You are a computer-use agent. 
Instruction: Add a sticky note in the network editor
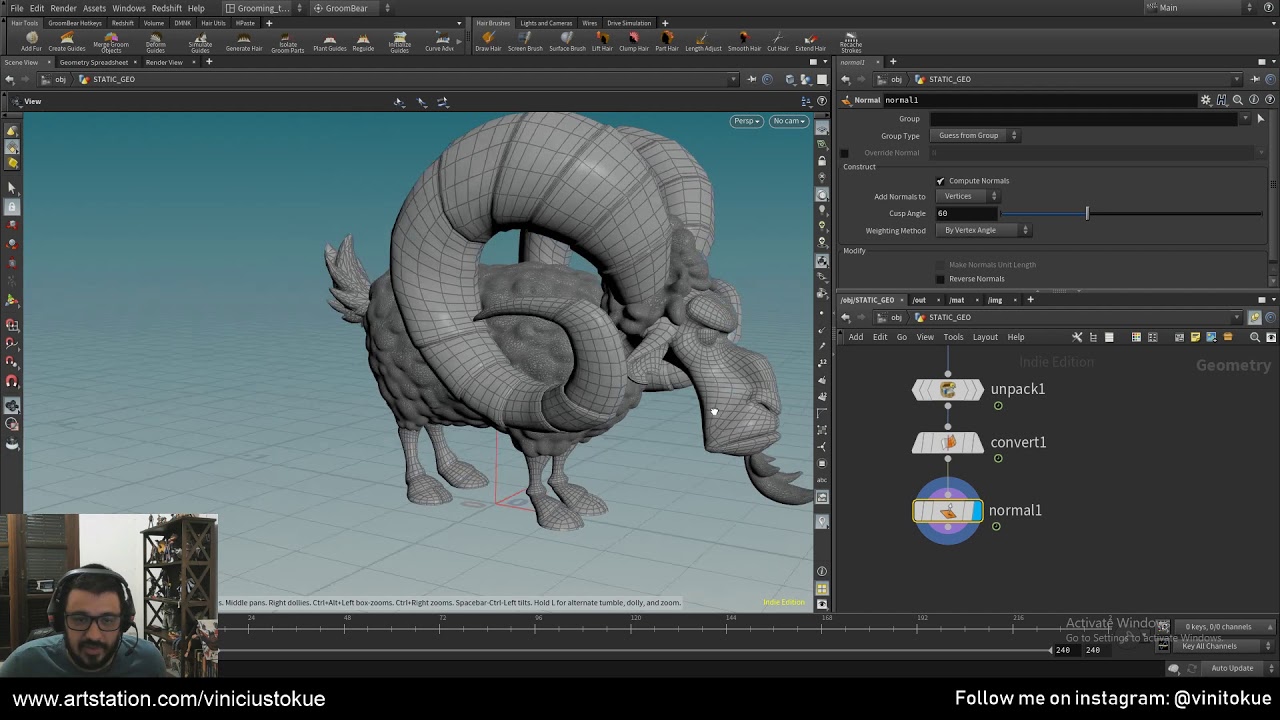1195,337
